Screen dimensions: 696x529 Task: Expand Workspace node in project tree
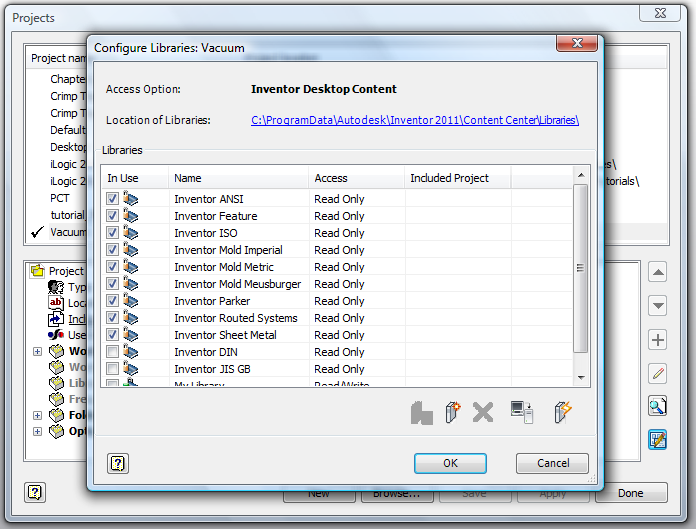(x=37, y=351)
